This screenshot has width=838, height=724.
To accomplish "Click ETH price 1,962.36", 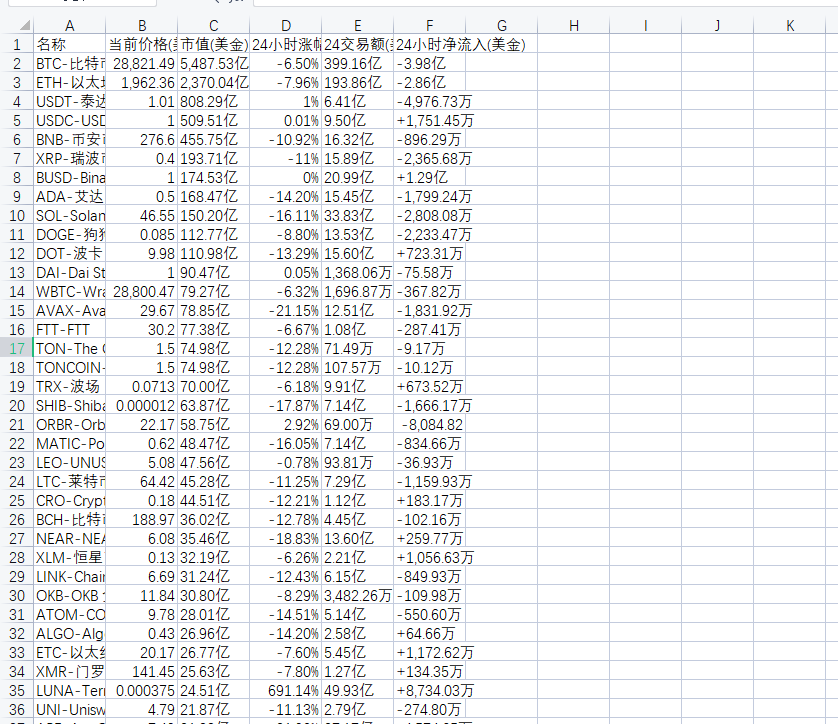I will [142, 83].
